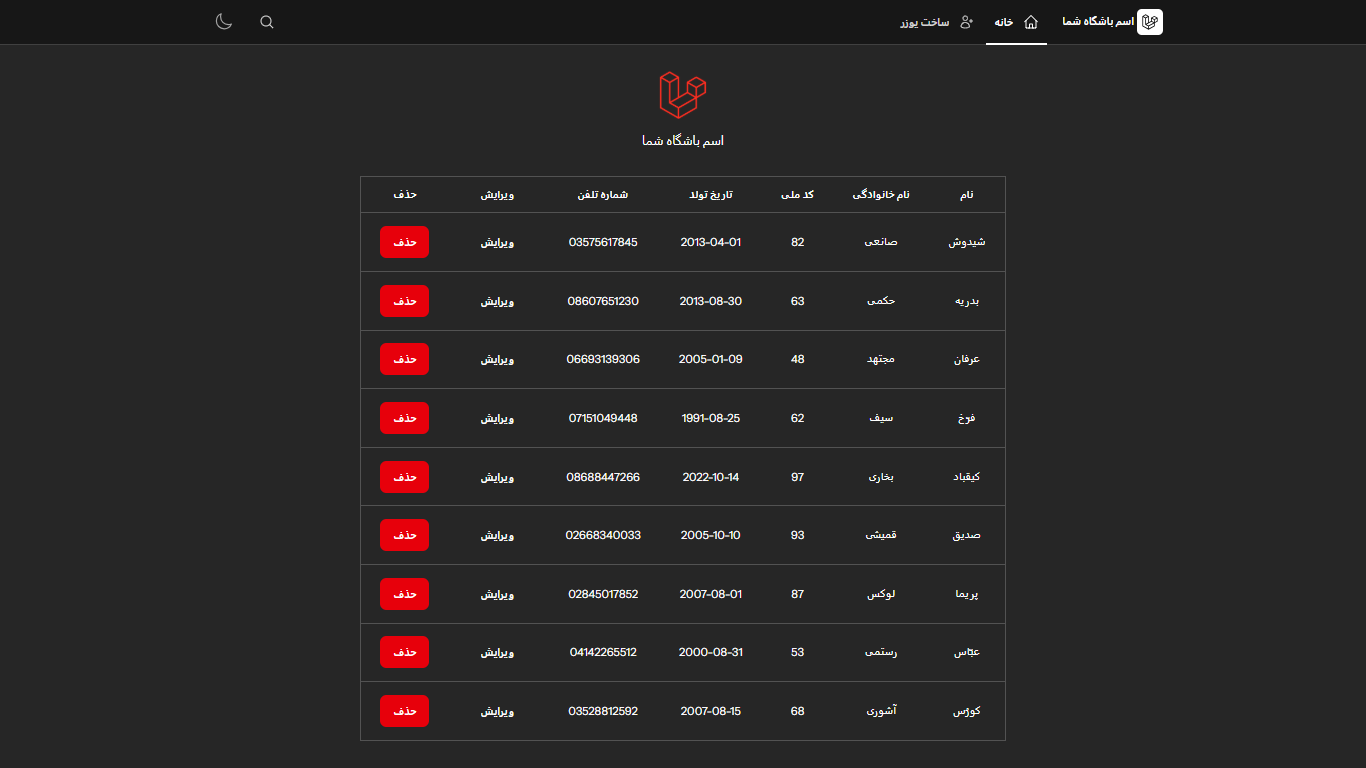Delete the row for شیدوش صانعی

[404, 242]
